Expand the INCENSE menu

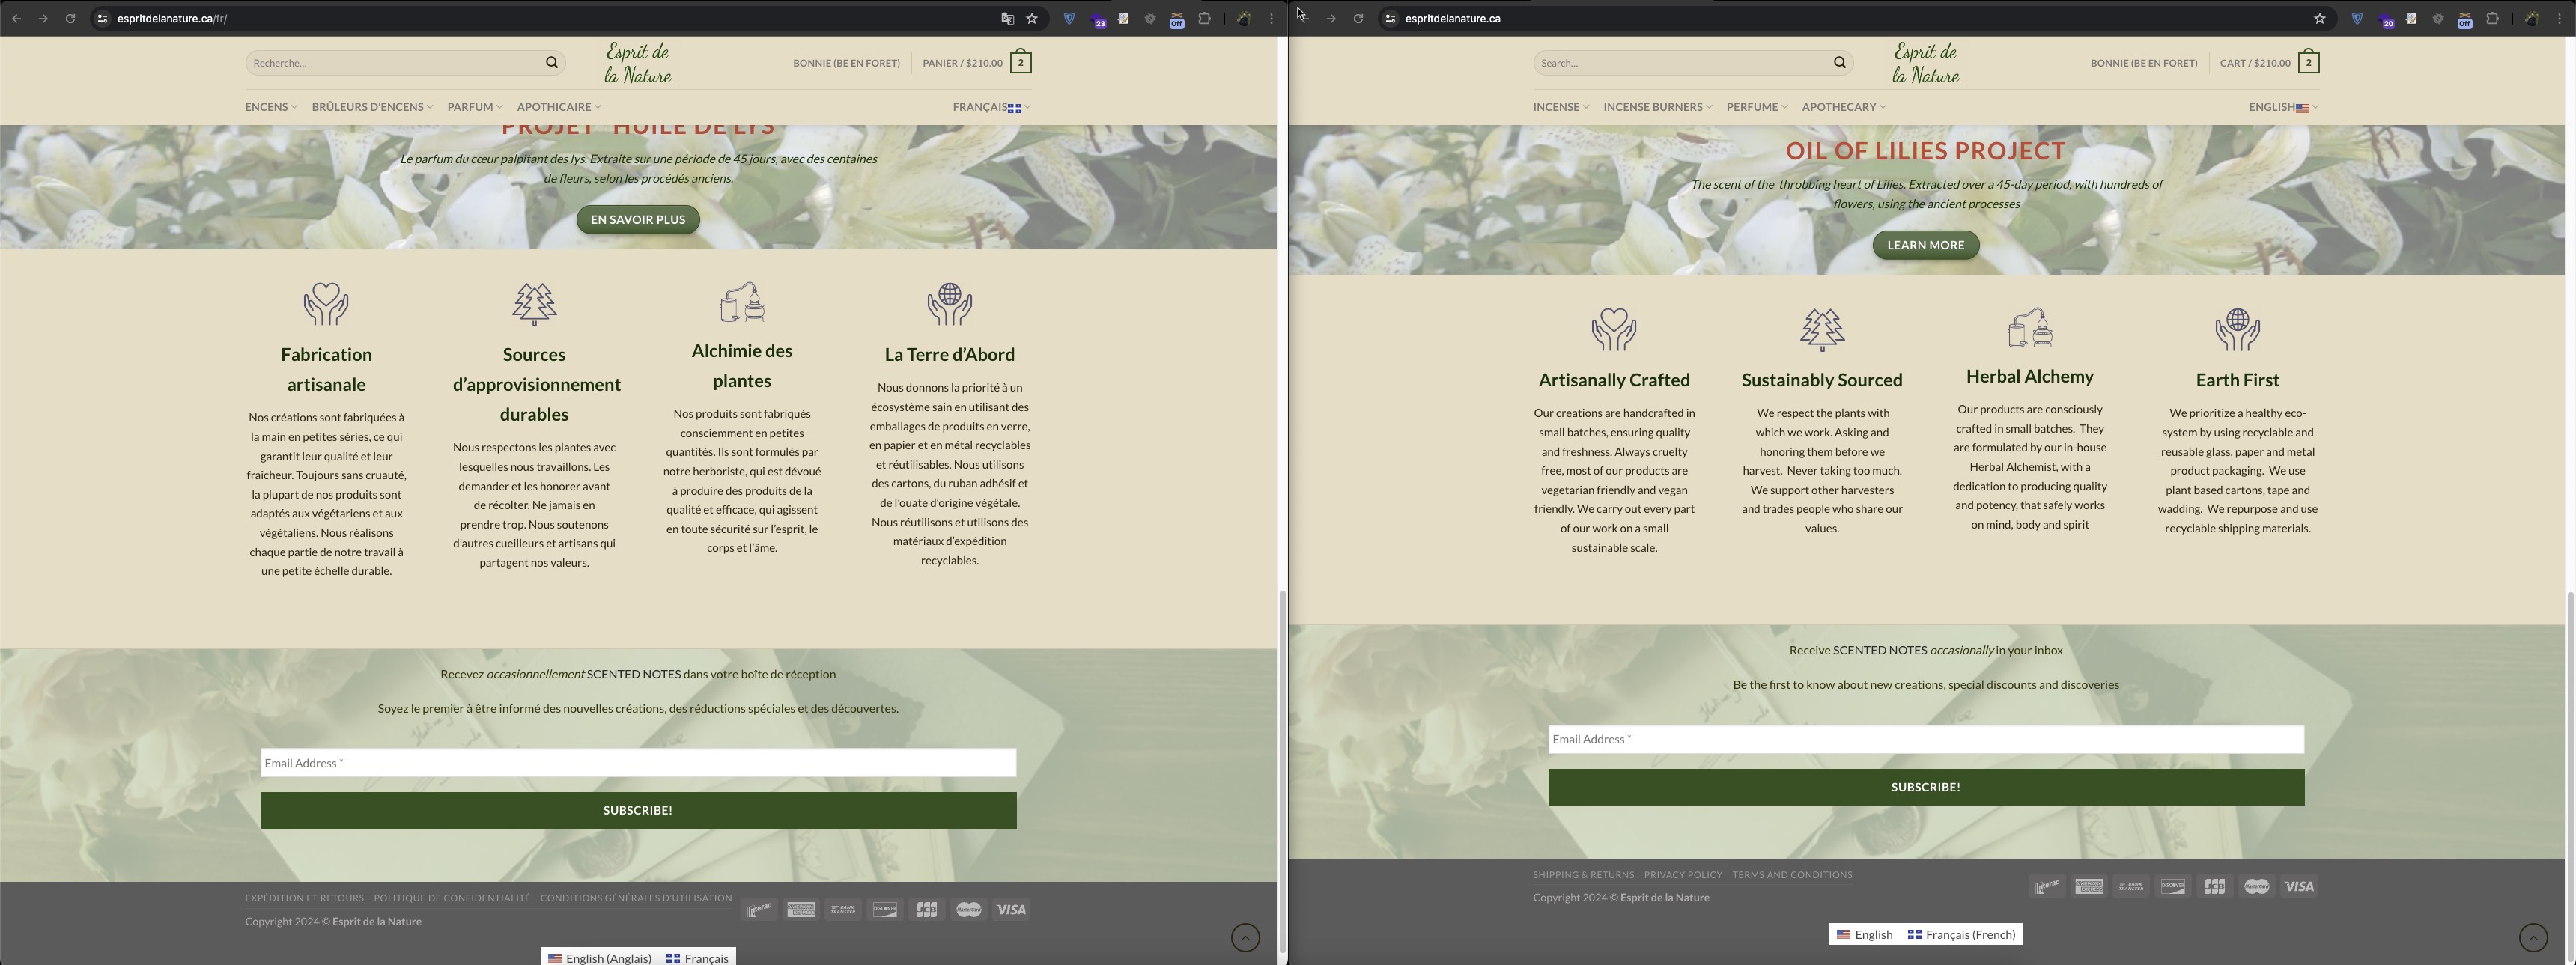click(1561, 107)
